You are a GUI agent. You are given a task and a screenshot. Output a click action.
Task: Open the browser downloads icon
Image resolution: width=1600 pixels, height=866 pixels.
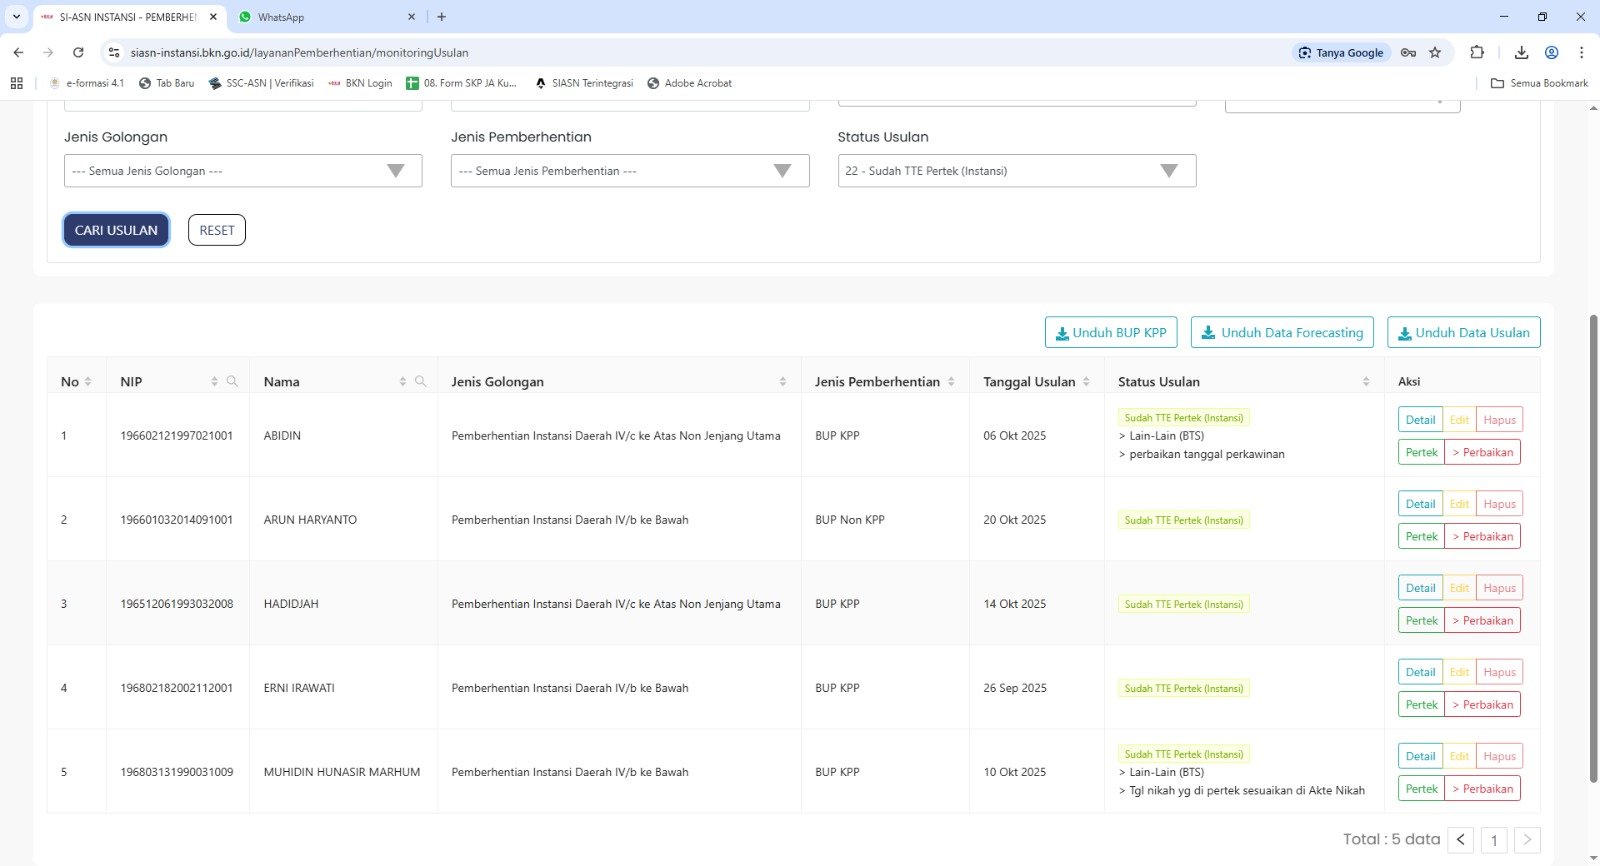pyautogui.click(x=1521, y=53)
